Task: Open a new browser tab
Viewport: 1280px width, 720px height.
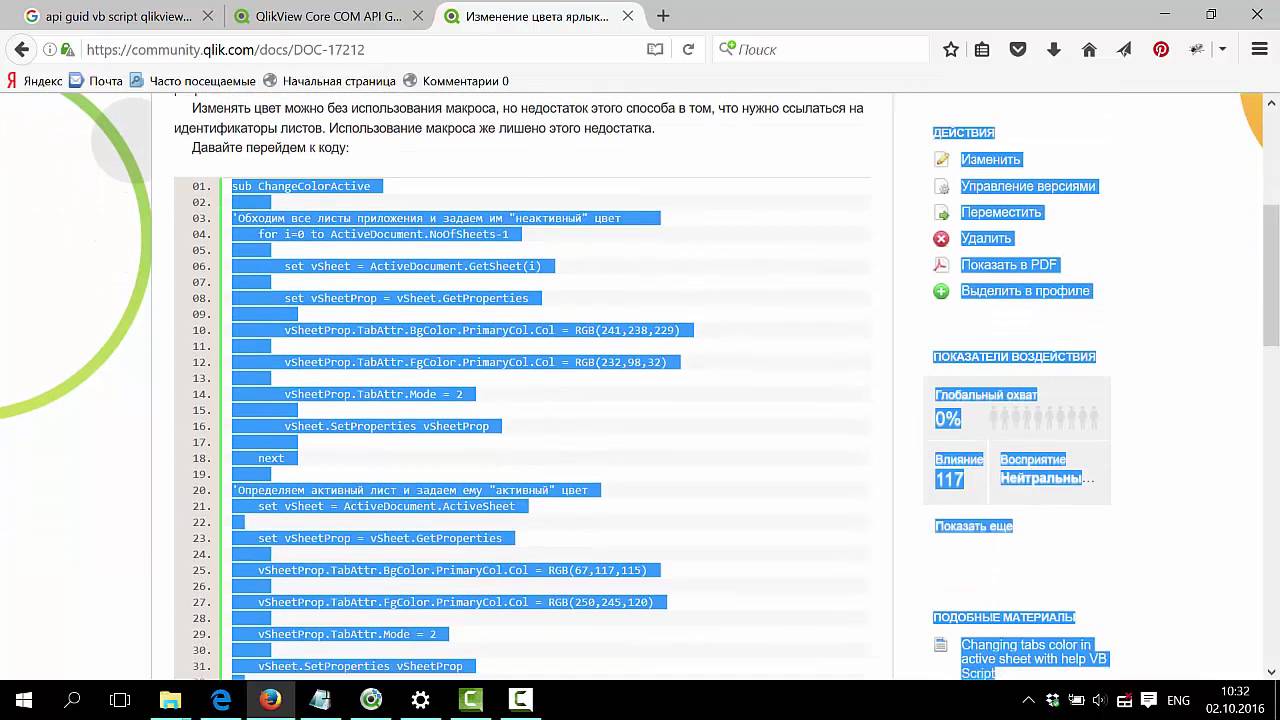Action: pyautogui.click(x=663, y=16)
